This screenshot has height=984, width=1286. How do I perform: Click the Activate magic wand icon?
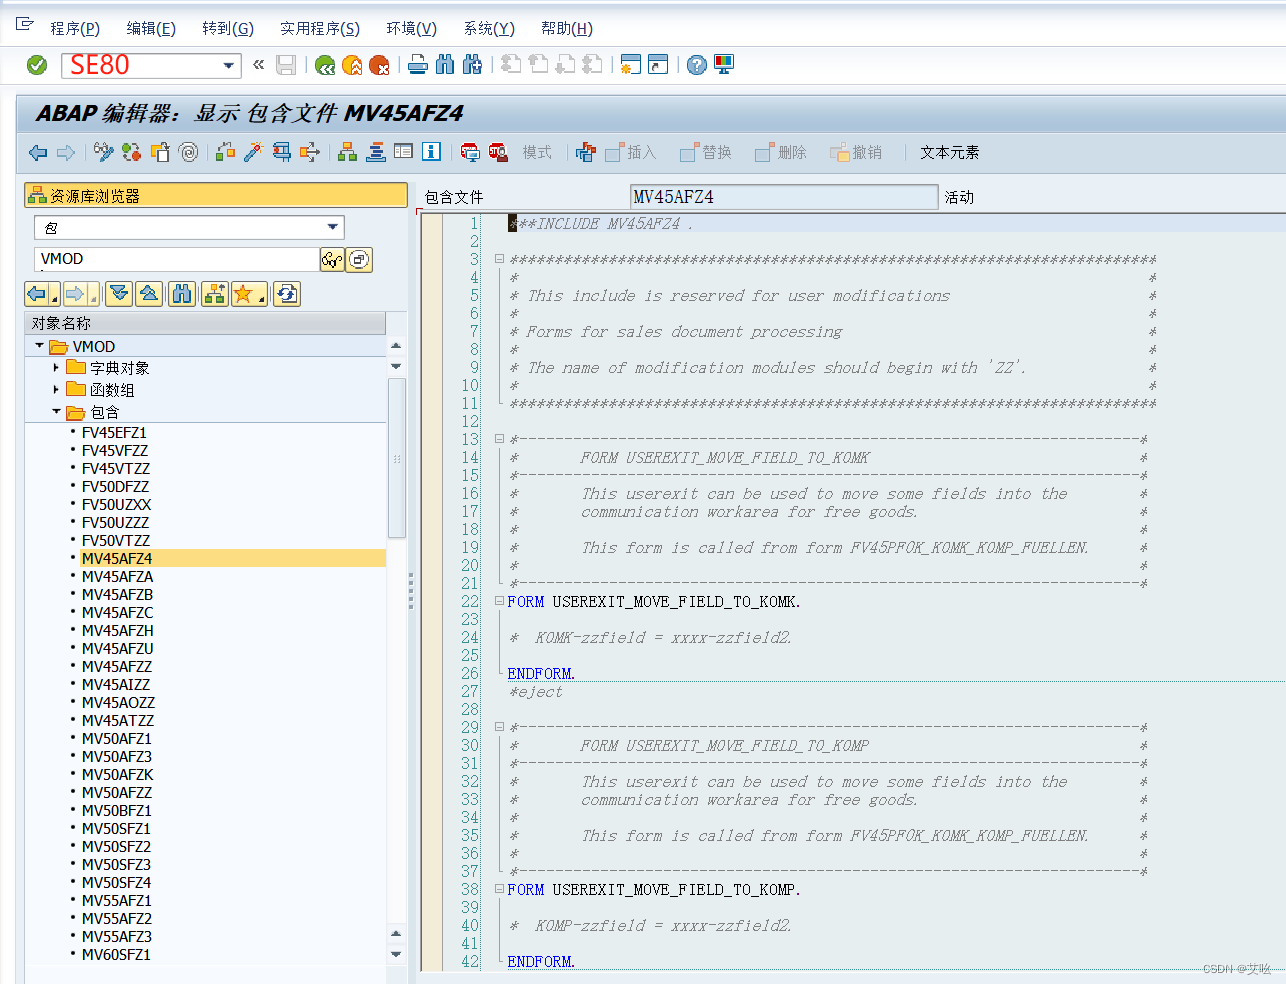254,152
